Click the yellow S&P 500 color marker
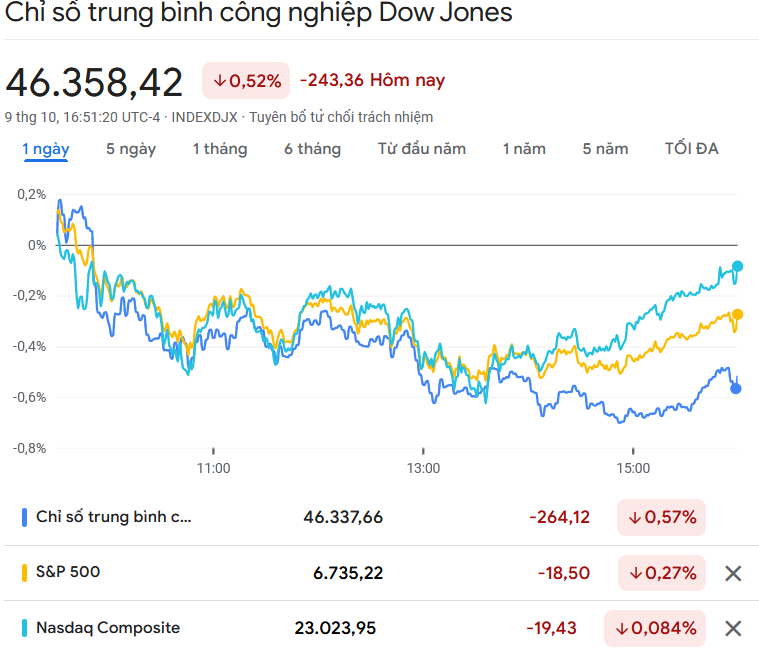Screen dimensions: 759x655 pyautogui.click(x=24, y=573)
